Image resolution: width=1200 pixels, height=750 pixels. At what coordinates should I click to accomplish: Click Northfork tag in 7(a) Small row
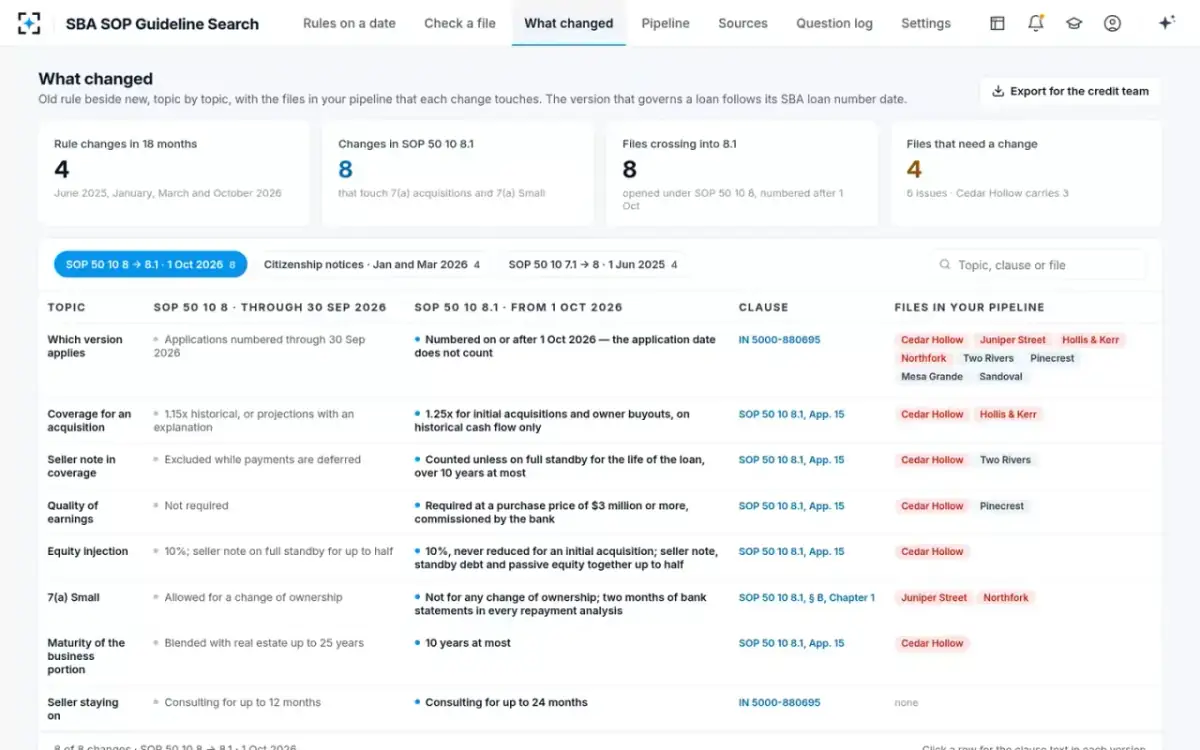click(1006, 598)
